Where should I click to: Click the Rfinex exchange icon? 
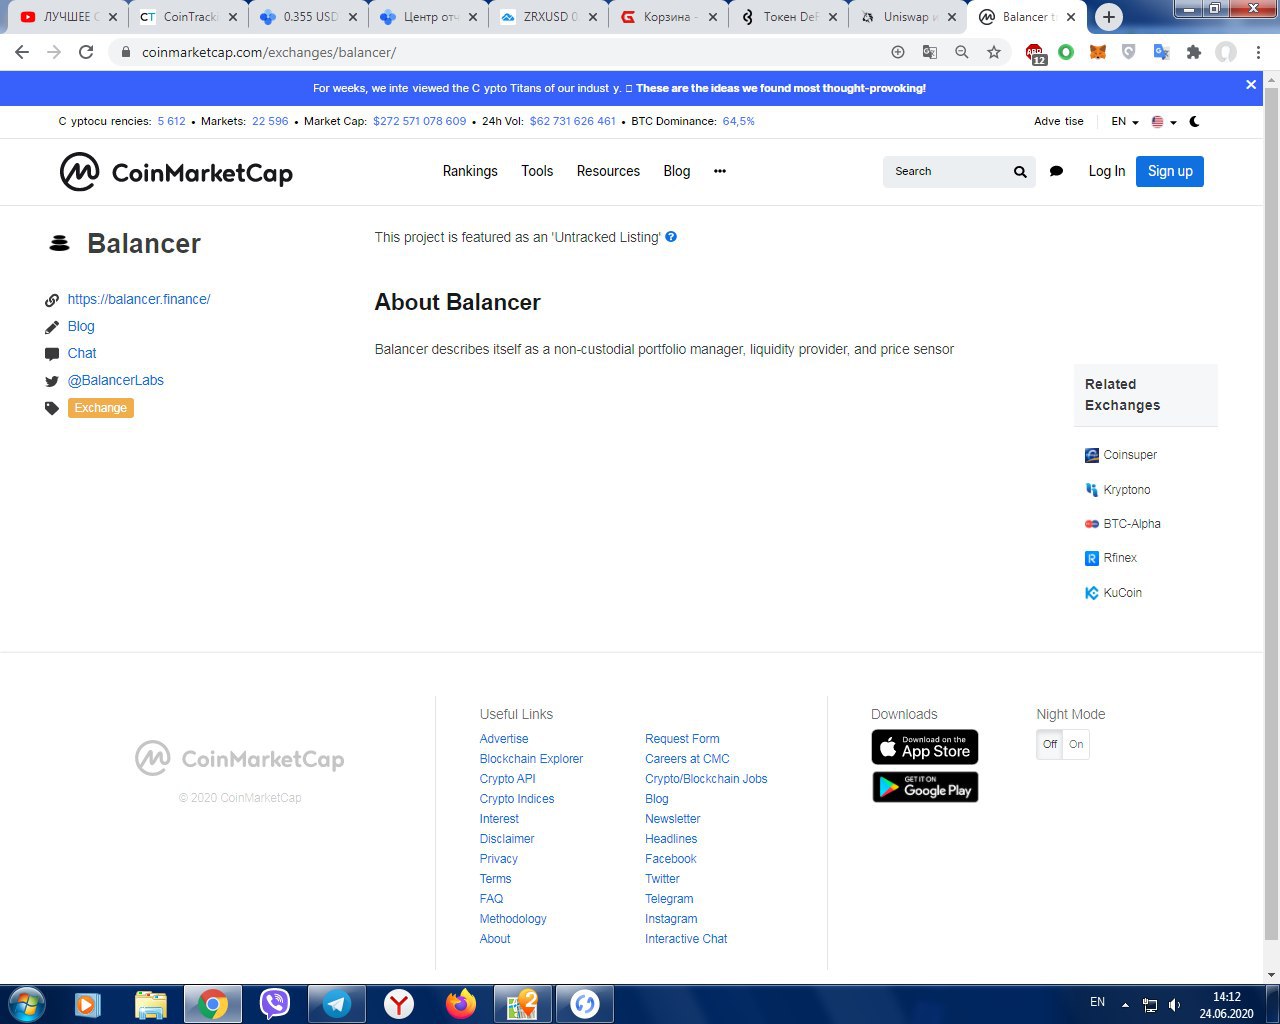pyautogui.click(x=1092, y=558)
